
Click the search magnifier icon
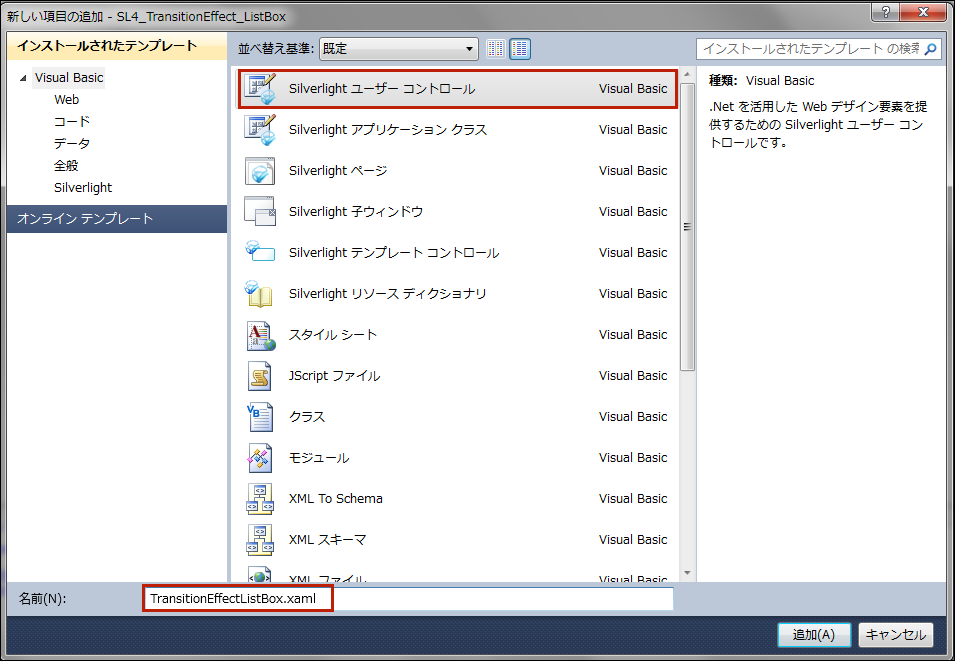(x=931, y=49)
